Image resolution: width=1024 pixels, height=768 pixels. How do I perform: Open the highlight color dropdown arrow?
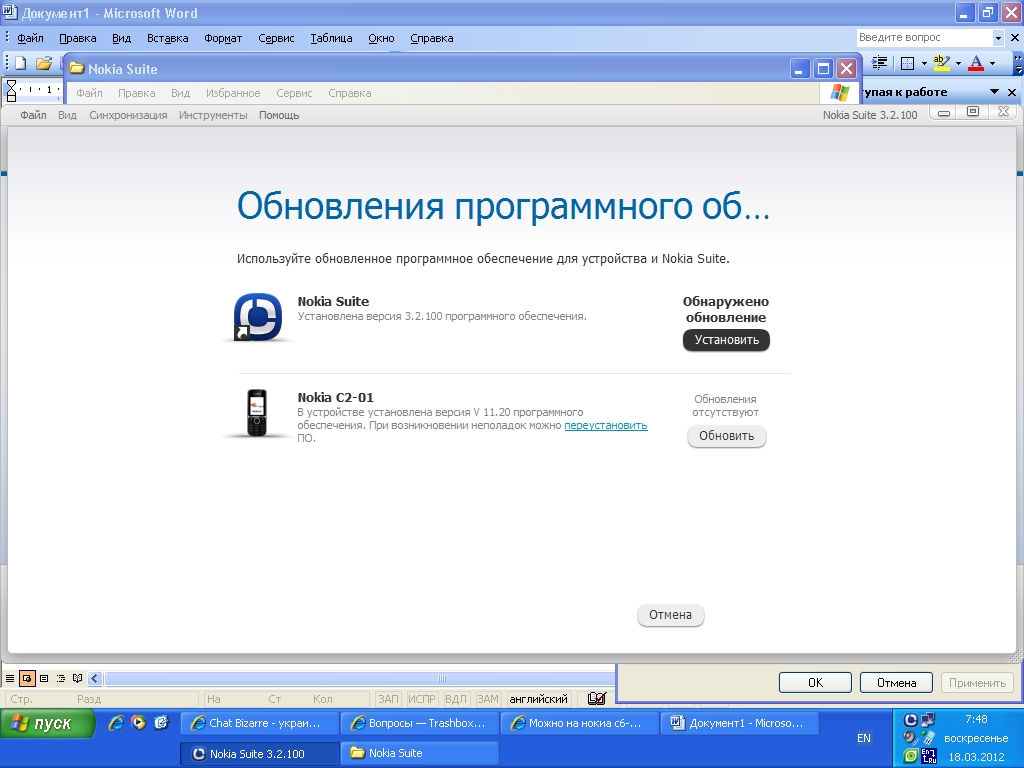pos(958,63)
